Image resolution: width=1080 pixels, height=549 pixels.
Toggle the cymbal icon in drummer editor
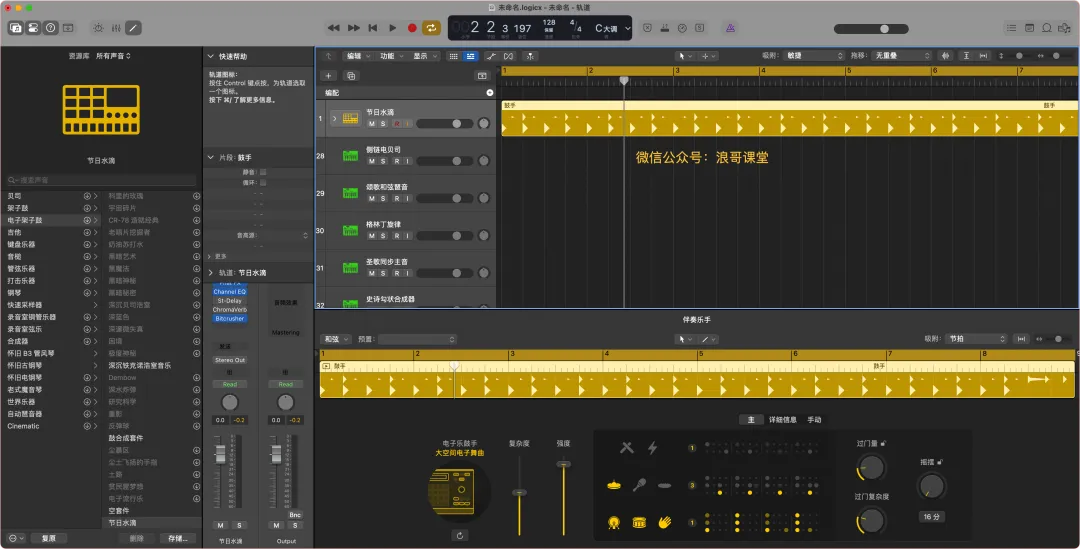click(614, 485)
